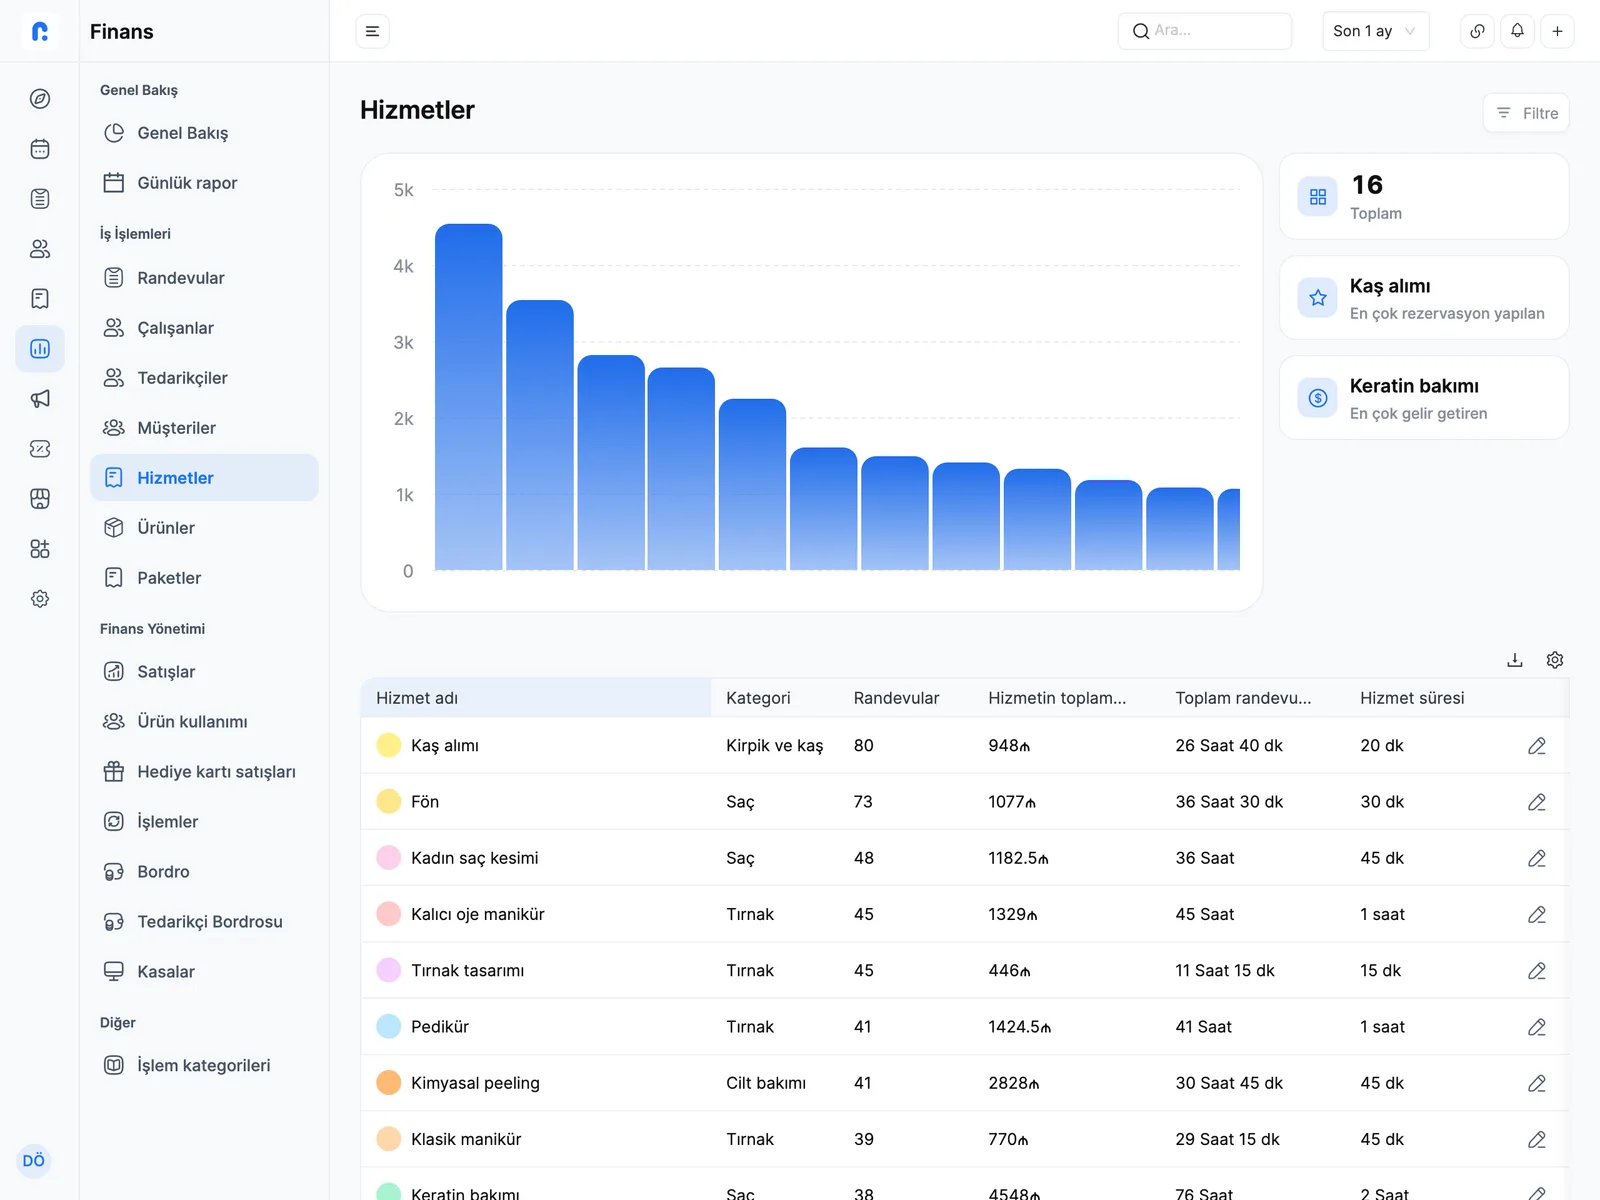1600x1200 pixels.
Task: Navigate to Randevular
Action: pyautogui.click(x=204, y=278)
